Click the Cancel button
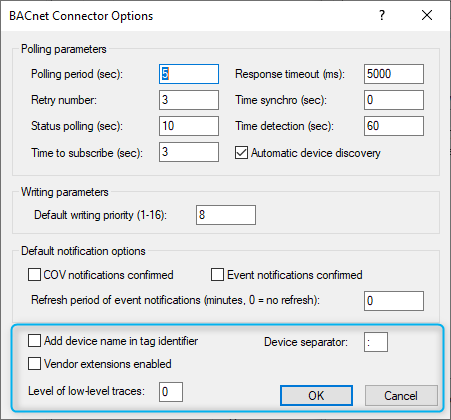 pos(401,396)
